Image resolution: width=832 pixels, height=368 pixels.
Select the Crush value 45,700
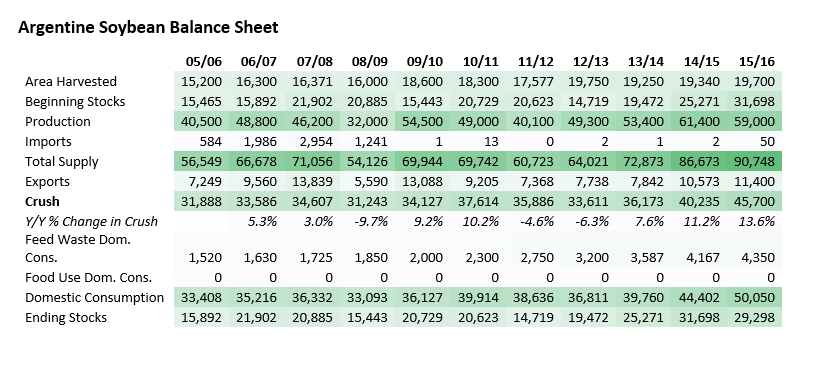[x=753, y=201]
